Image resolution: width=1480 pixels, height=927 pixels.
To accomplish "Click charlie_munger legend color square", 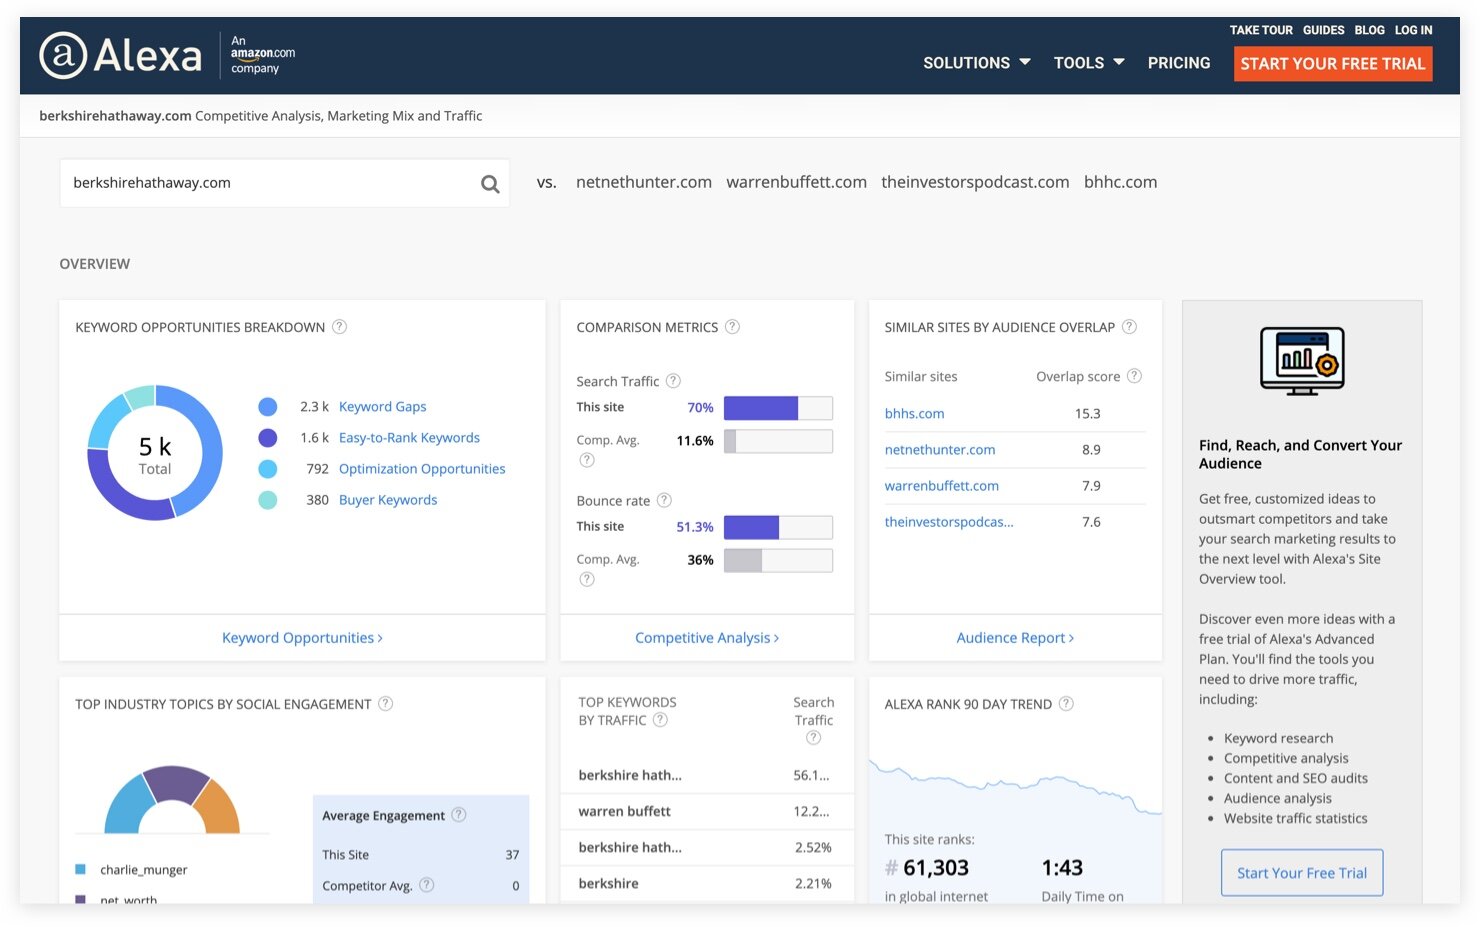I will (x=80, y=870).
